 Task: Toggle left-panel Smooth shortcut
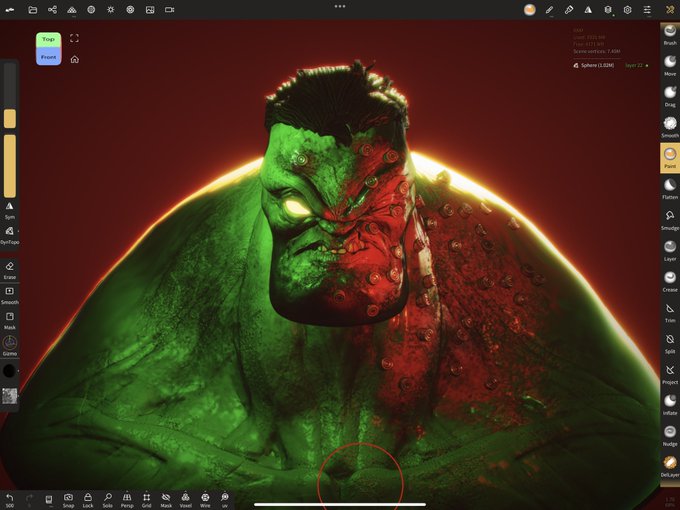(x=10, y=295)
